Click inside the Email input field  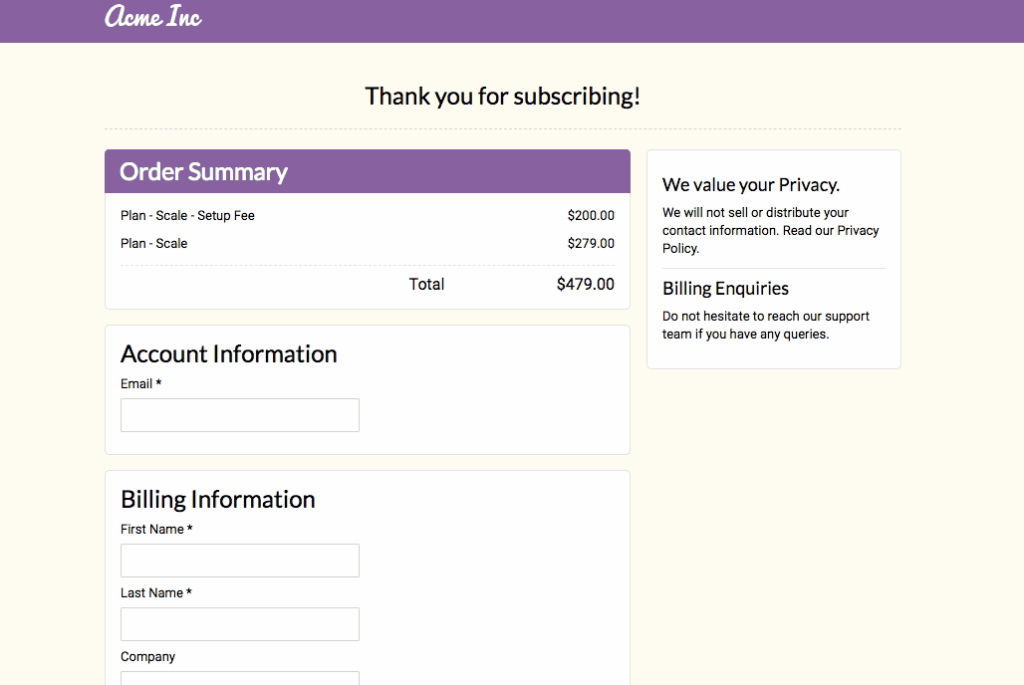[x=239, y=414]
